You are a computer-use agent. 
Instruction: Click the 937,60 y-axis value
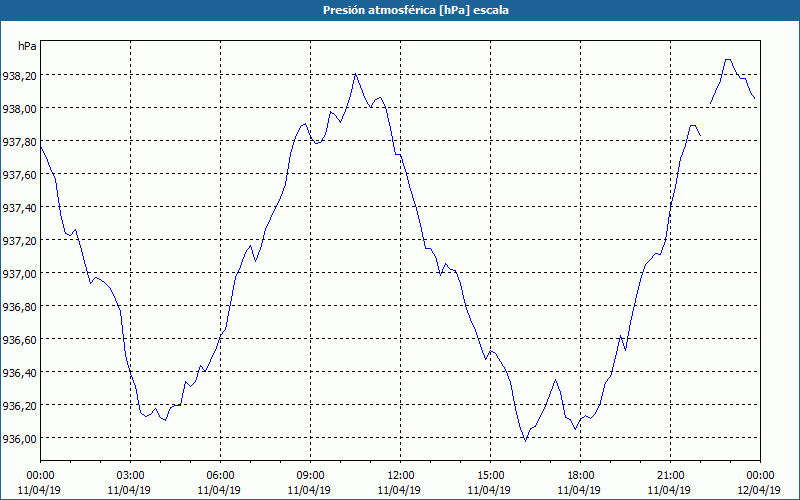[x=19, y=174]
